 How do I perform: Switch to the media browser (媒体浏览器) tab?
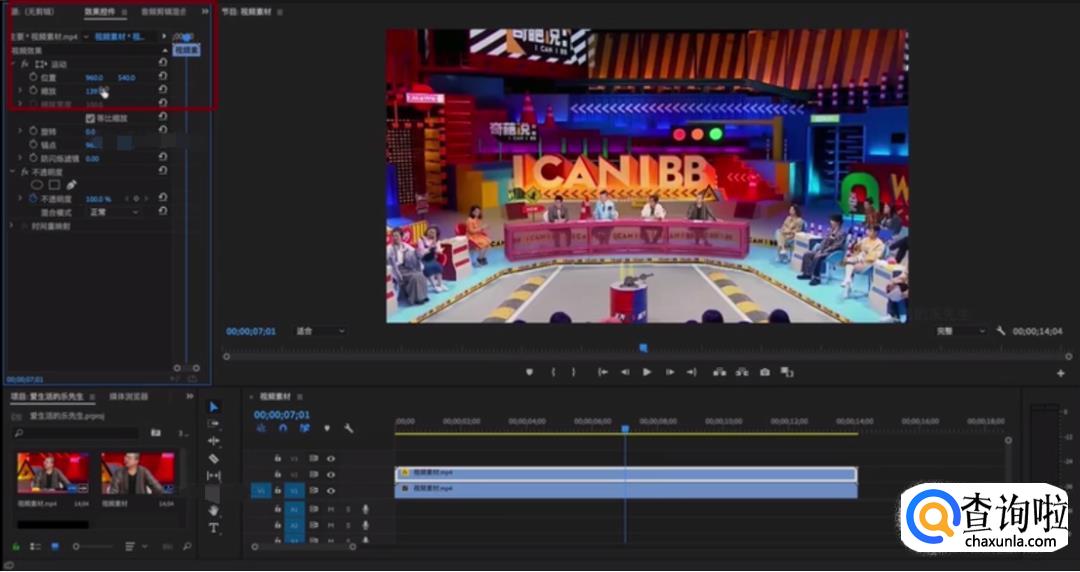(129, 397)
